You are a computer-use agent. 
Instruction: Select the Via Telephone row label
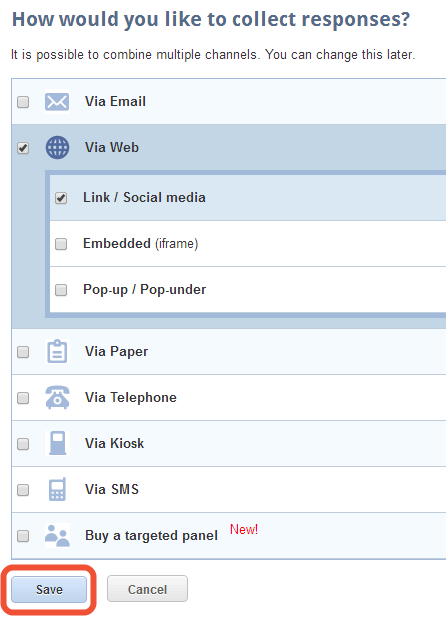[x=131, y=397]
